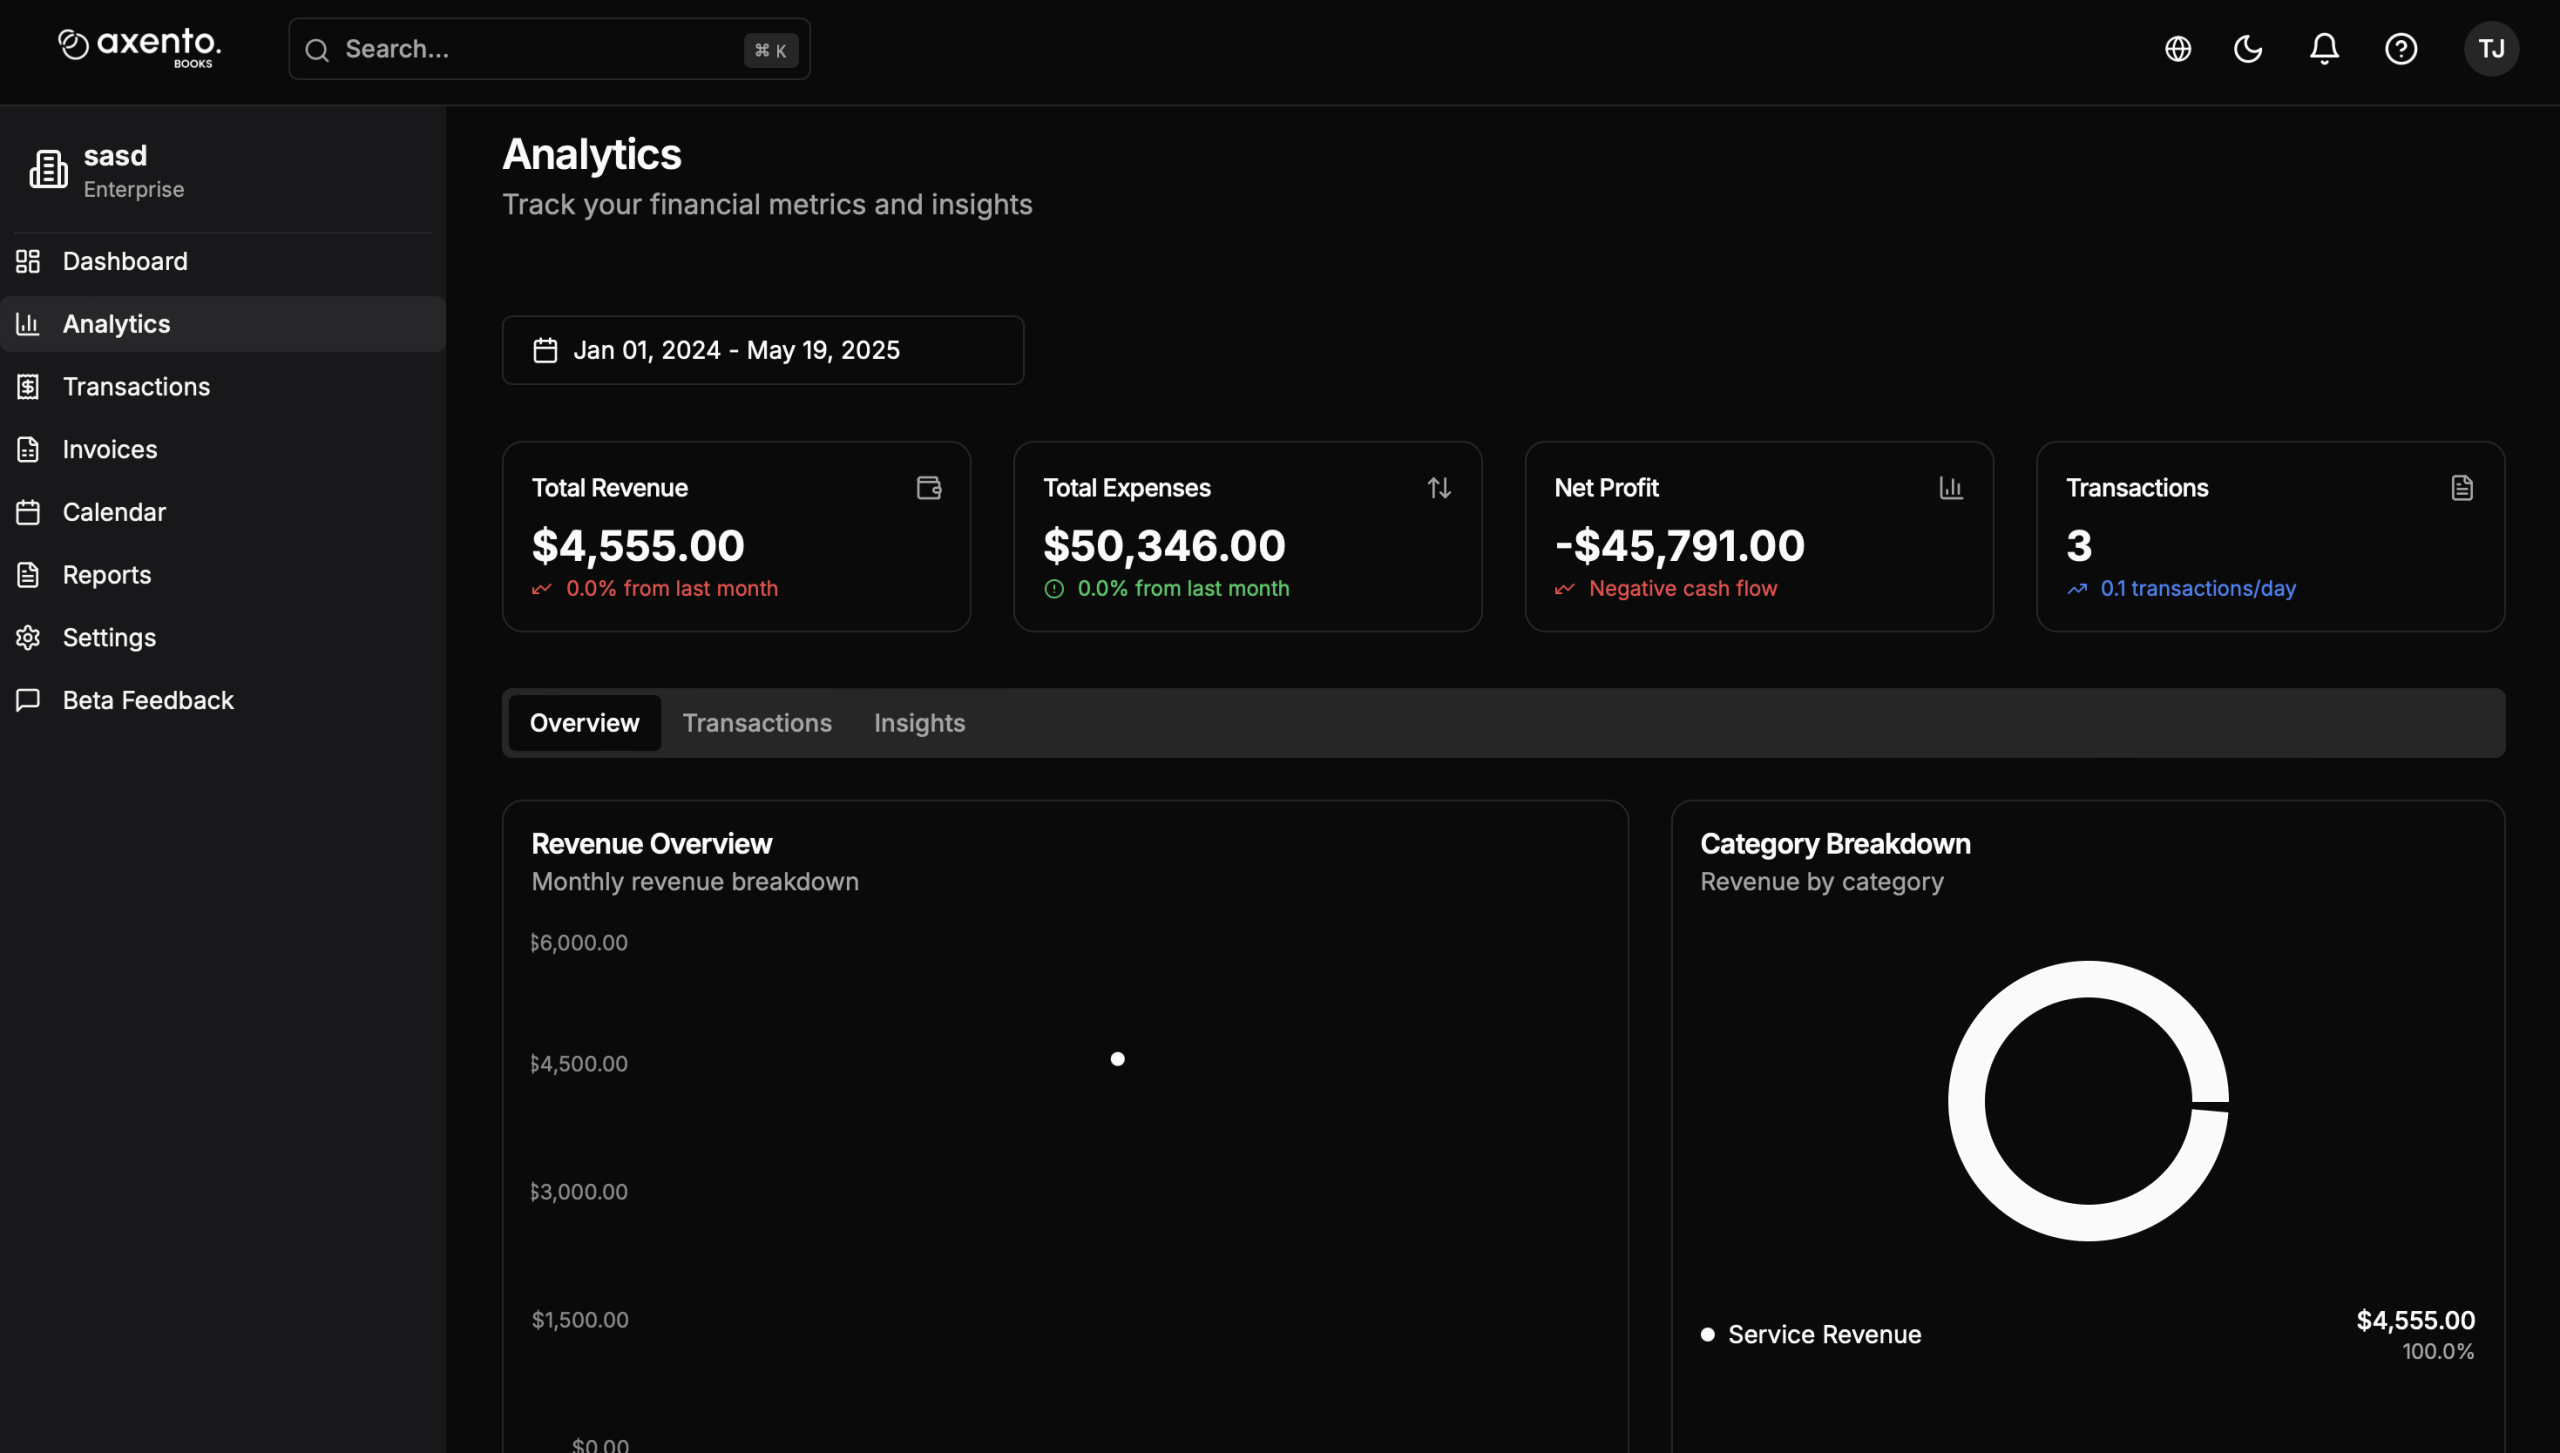The height and width of the screenshot is (1453, 2560).
Task: Open the Dashboard page
Action: (x=222, y=261)
